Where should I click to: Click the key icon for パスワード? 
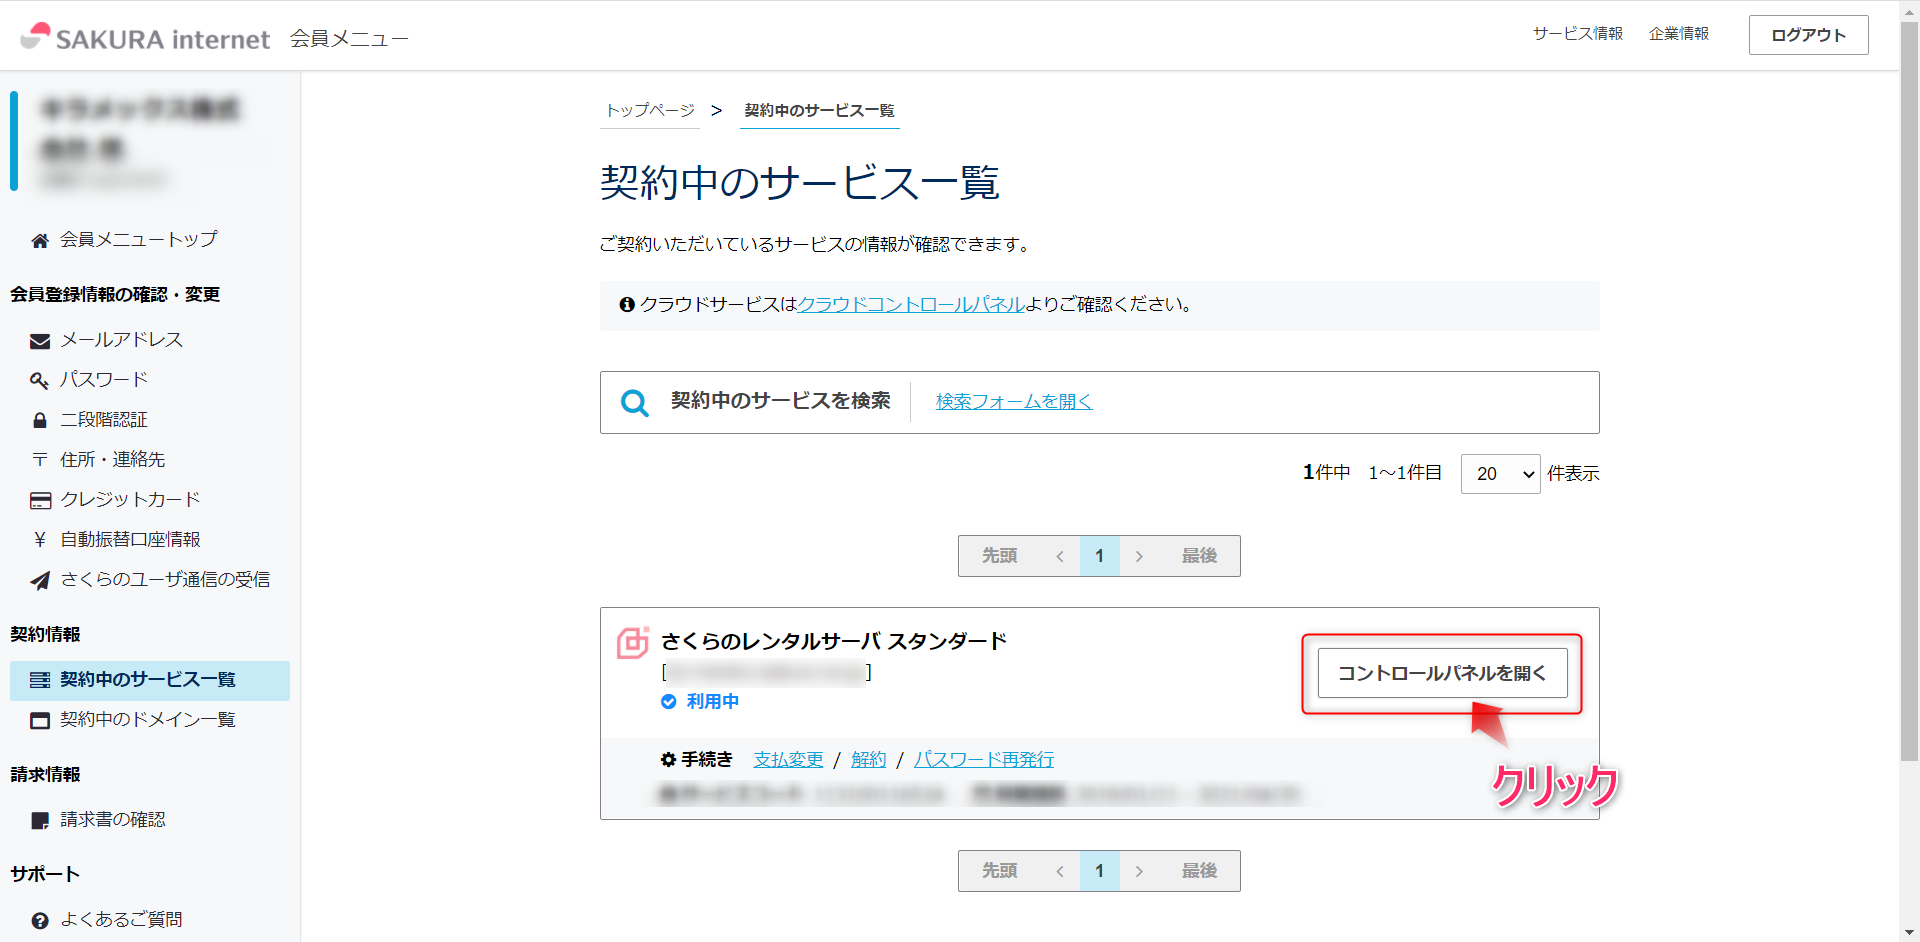[40, 381]
